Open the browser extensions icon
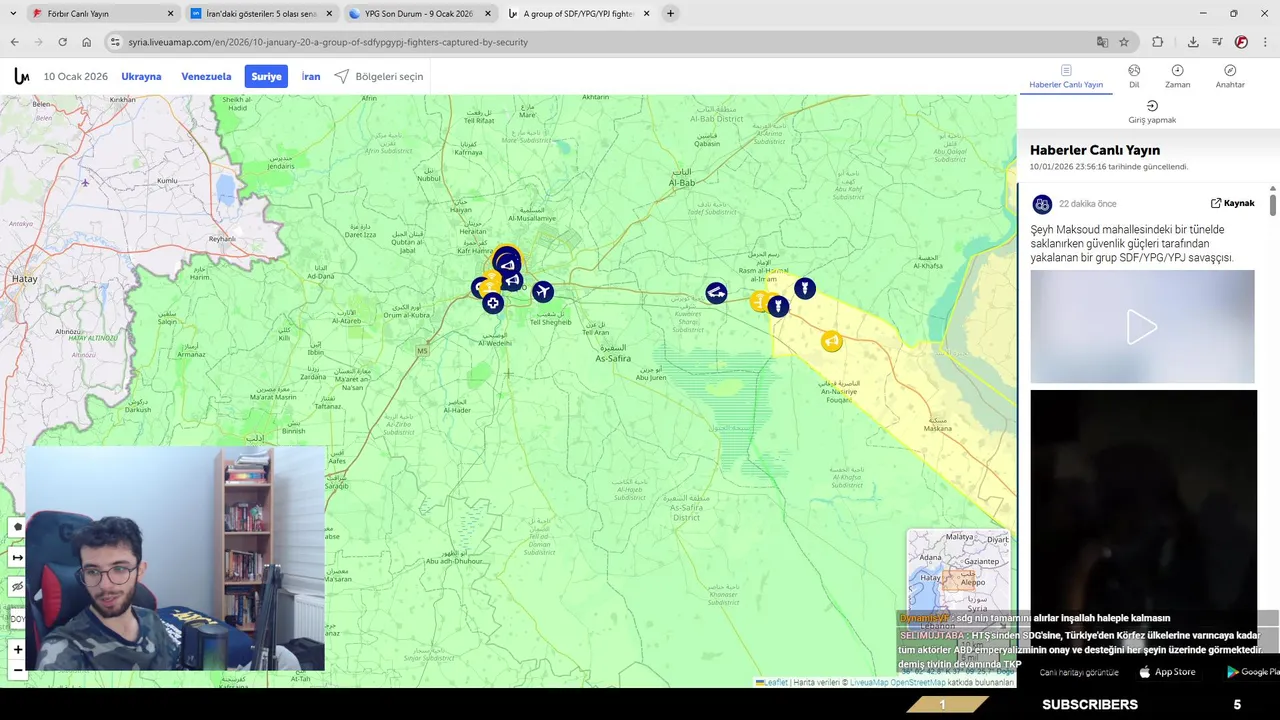1280x720 pixels. (x=1158, y=42)
